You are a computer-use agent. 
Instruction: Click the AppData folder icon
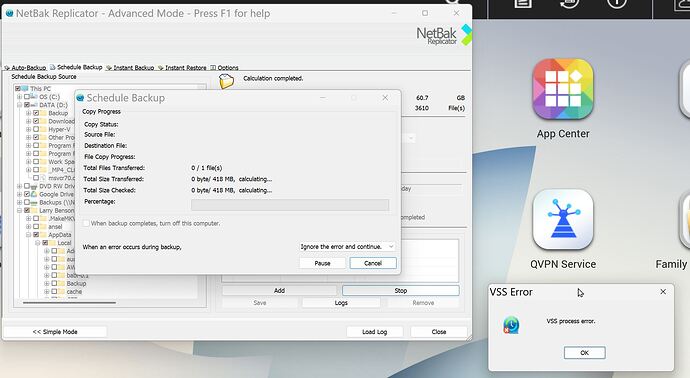click(x=43, y=235)
